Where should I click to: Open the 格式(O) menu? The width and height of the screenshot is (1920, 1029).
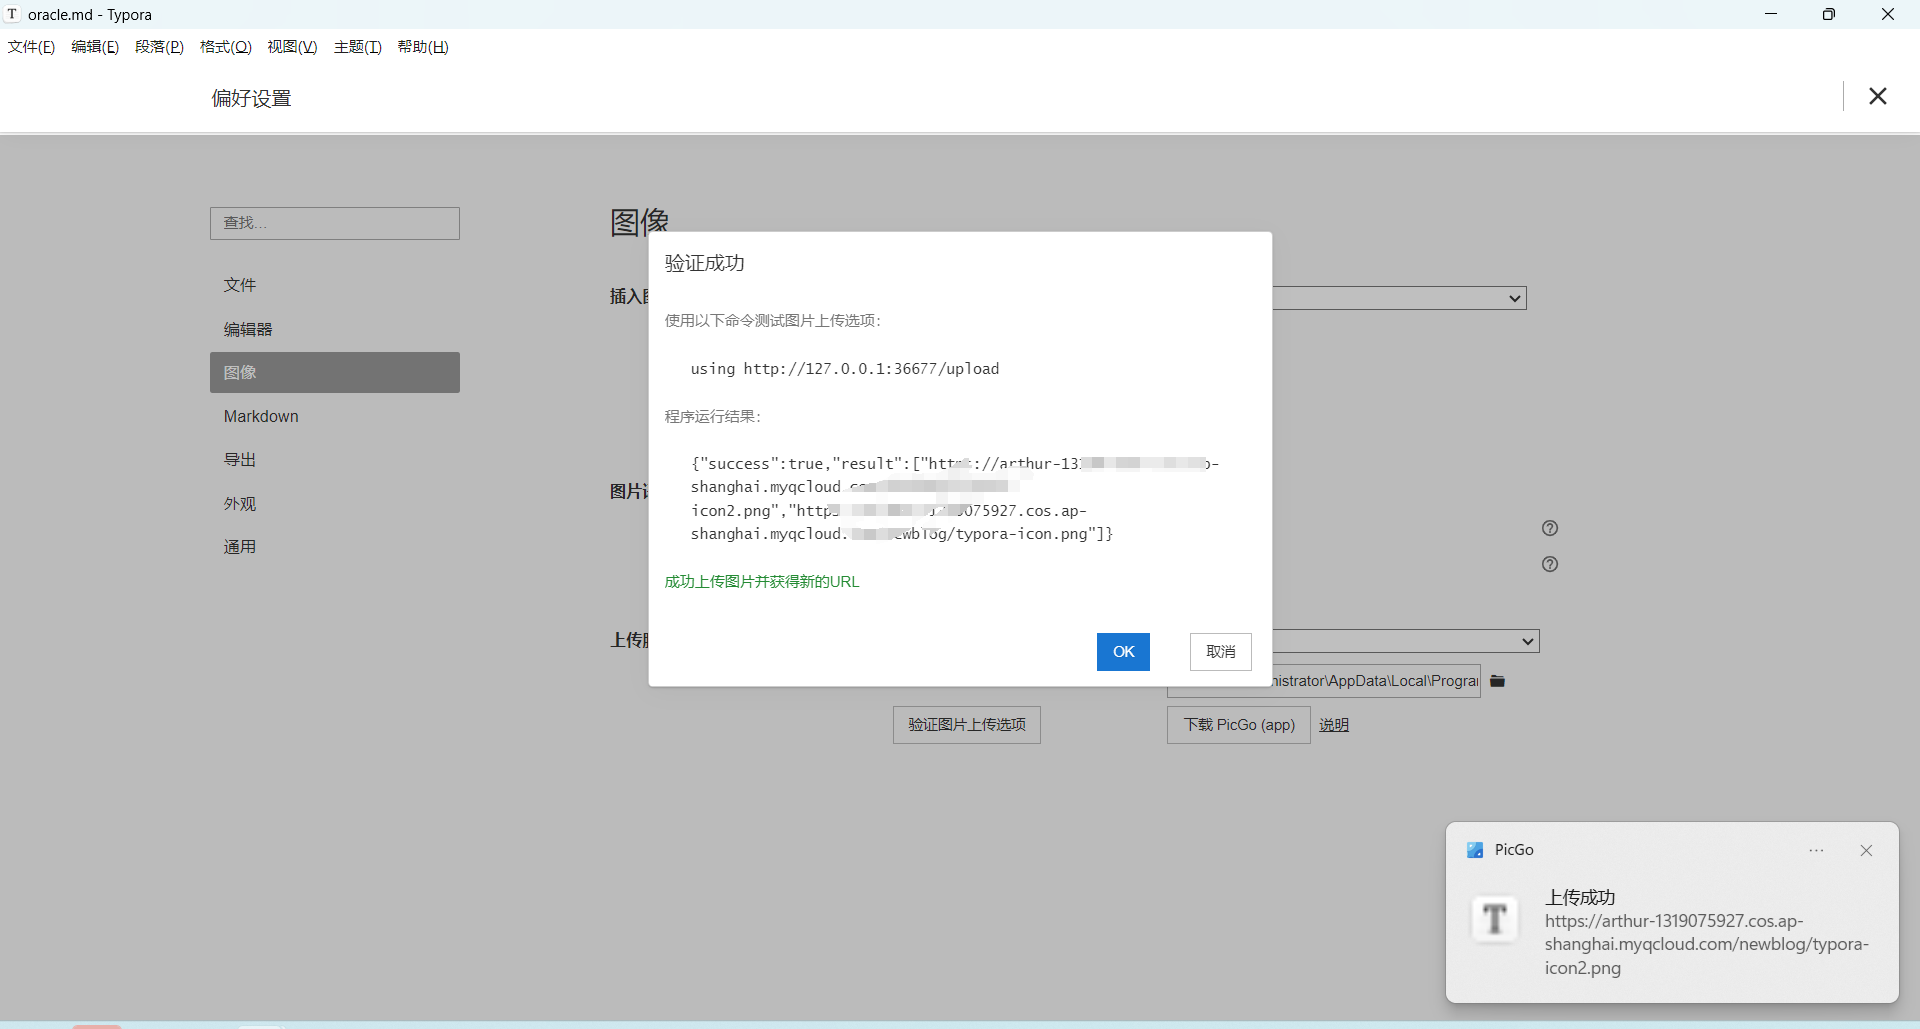[225, 47]
